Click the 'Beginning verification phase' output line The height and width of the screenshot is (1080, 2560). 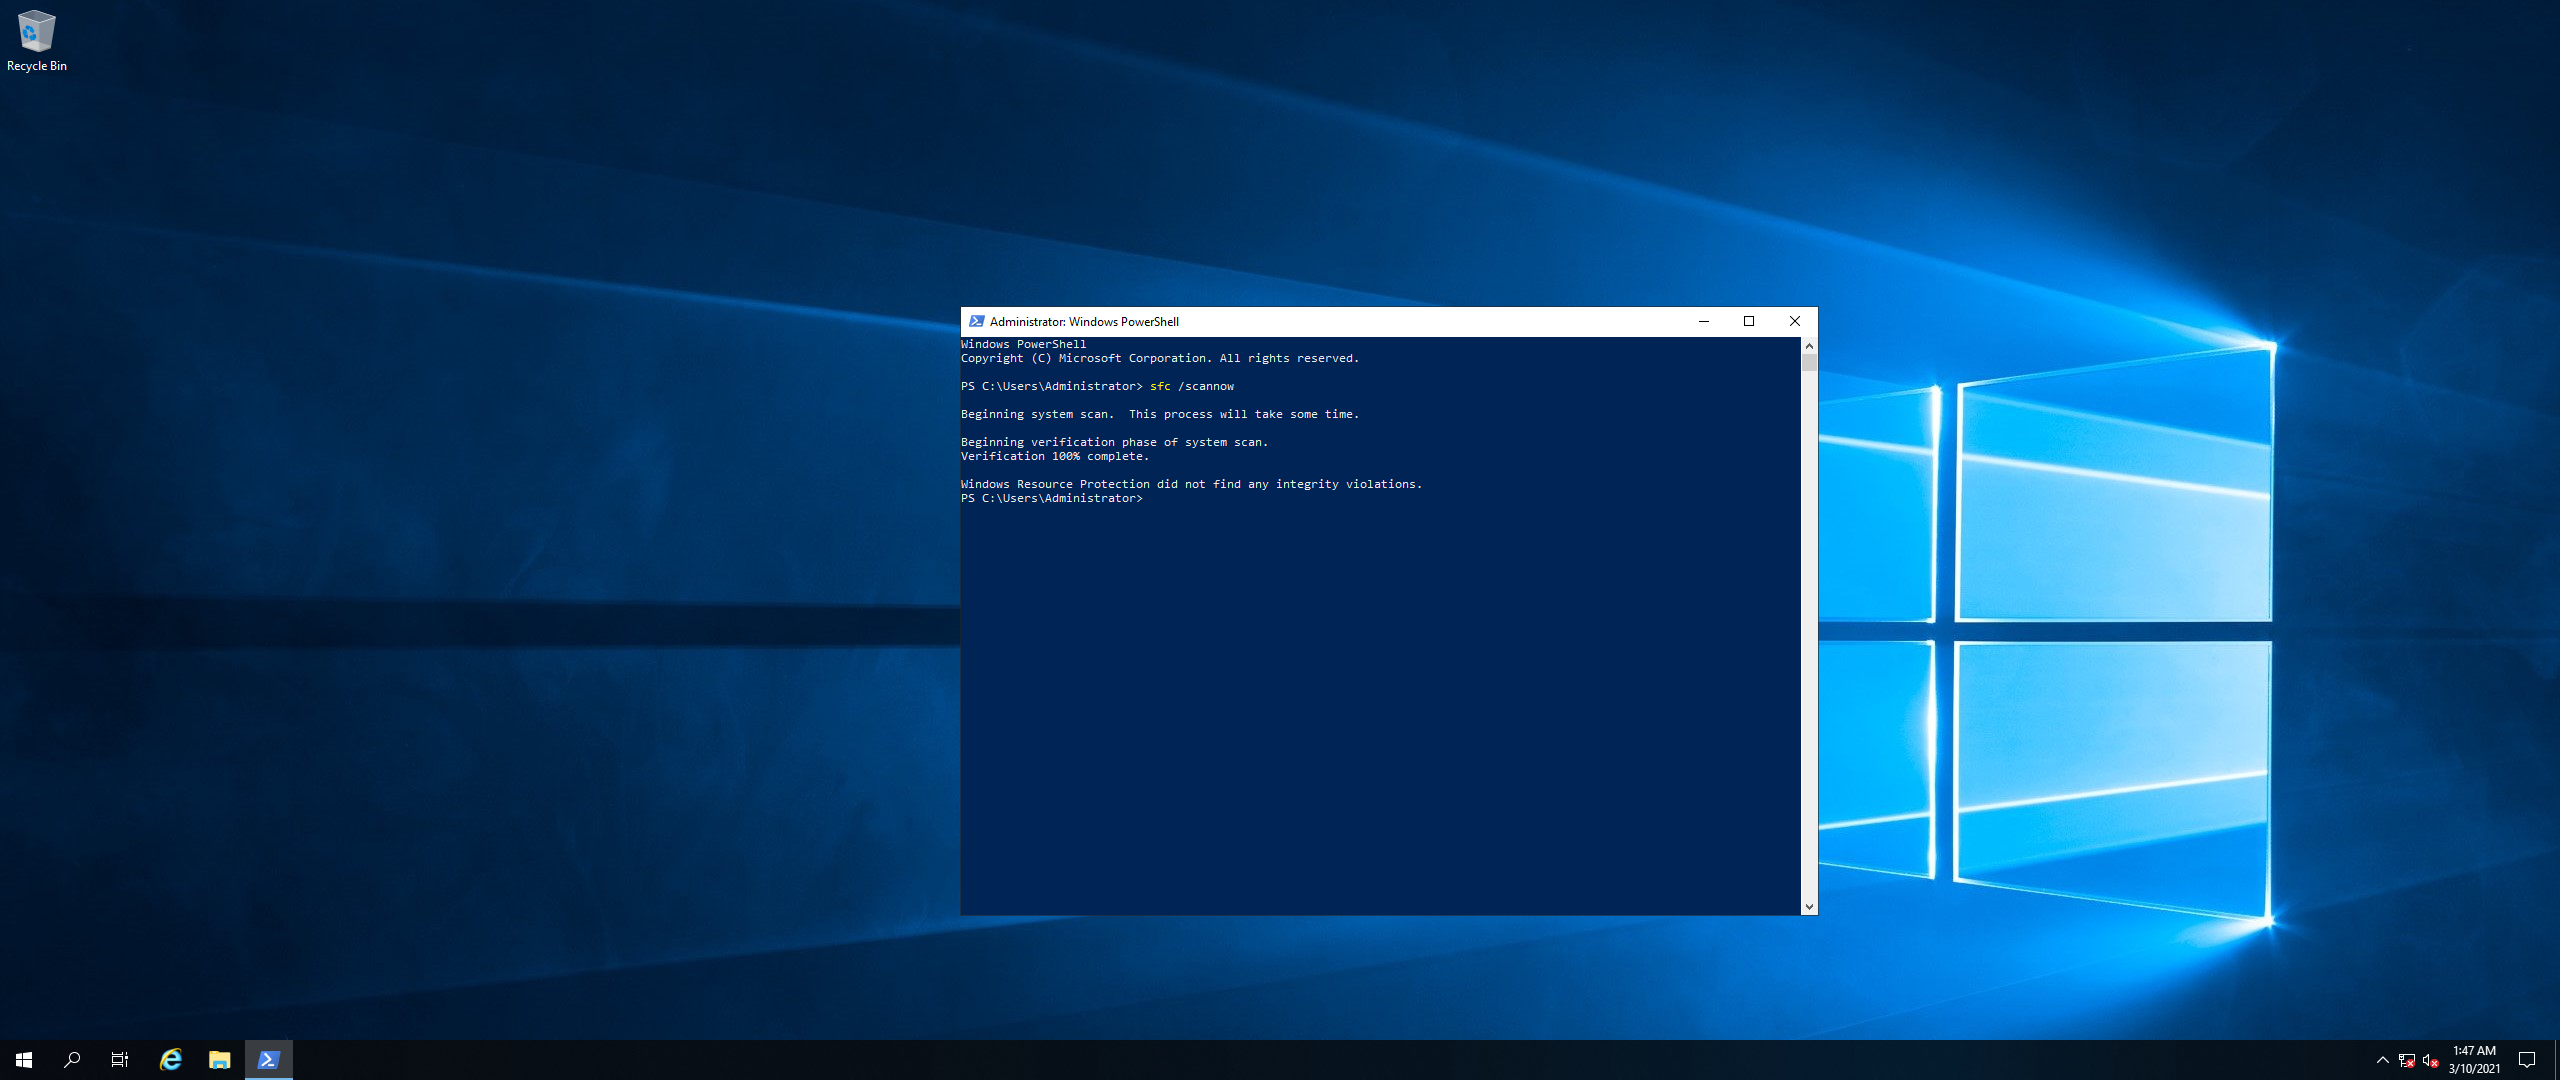click(1114, 442)
